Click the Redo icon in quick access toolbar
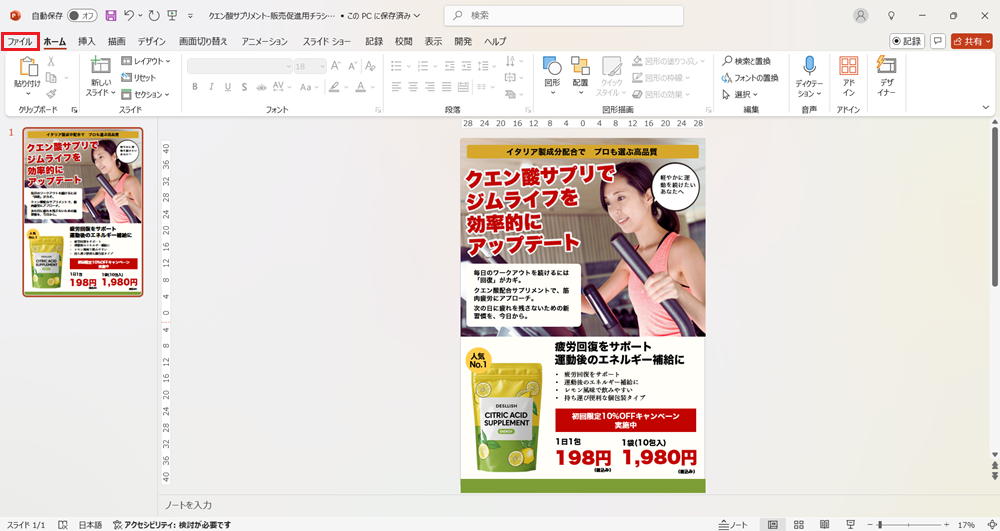 [154, 15]
